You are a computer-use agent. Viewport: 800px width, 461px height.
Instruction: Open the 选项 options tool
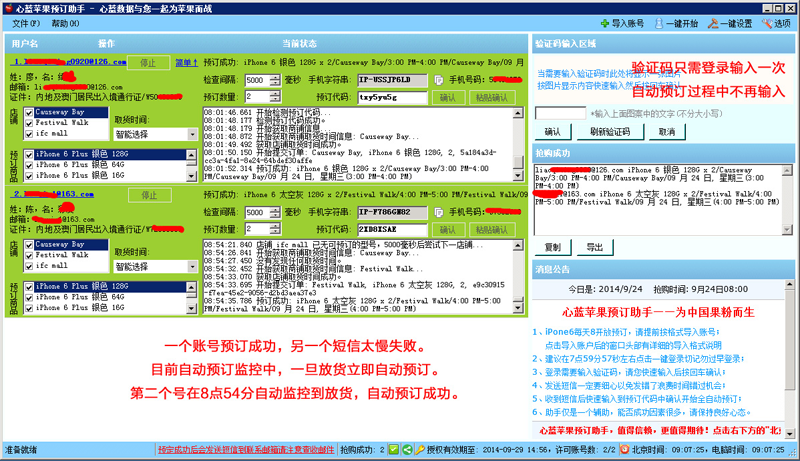tap(768, 23)
